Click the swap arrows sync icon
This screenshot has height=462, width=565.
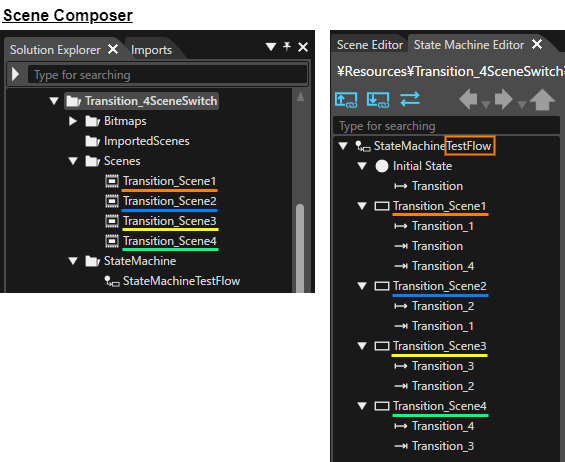click(410, 99)
